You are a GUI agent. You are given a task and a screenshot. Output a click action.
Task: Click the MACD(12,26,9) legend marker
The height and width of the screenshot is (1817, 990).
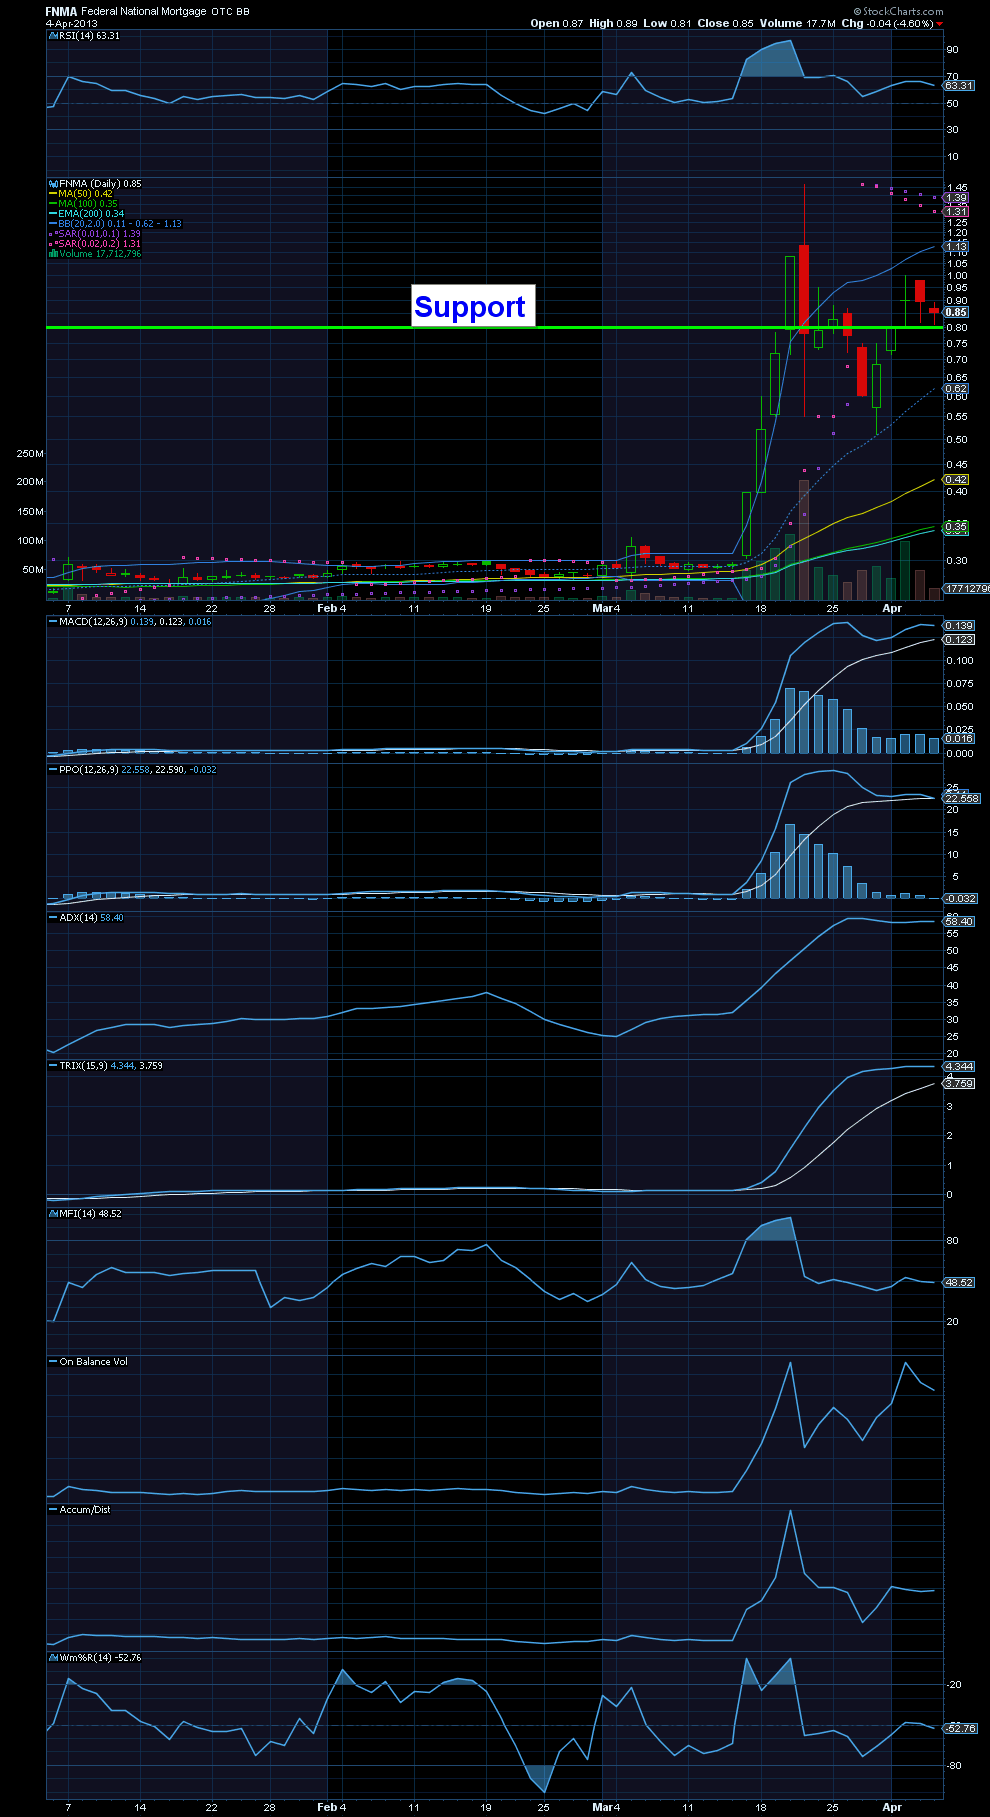click(x=53, y=622)
